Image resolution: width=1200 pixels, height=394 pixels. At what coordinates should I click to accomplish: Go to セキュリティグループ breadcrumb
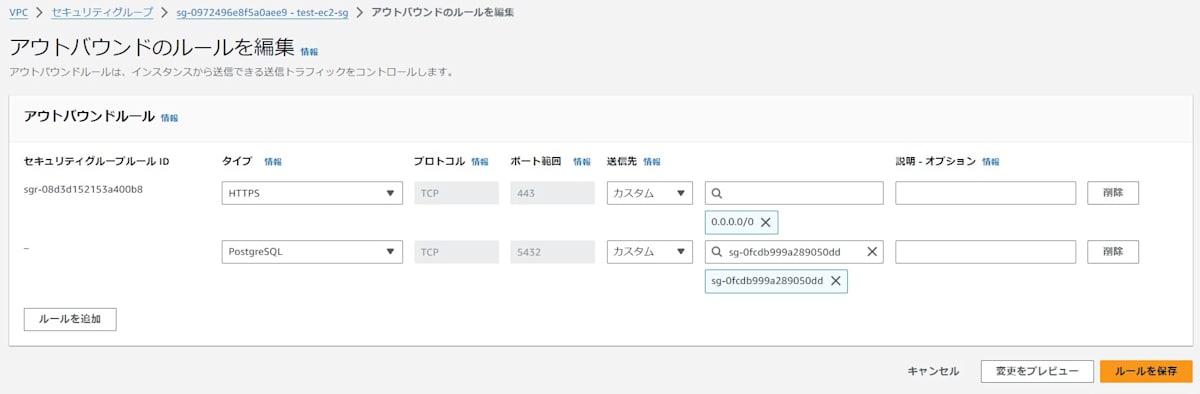(x=102, y=12)
